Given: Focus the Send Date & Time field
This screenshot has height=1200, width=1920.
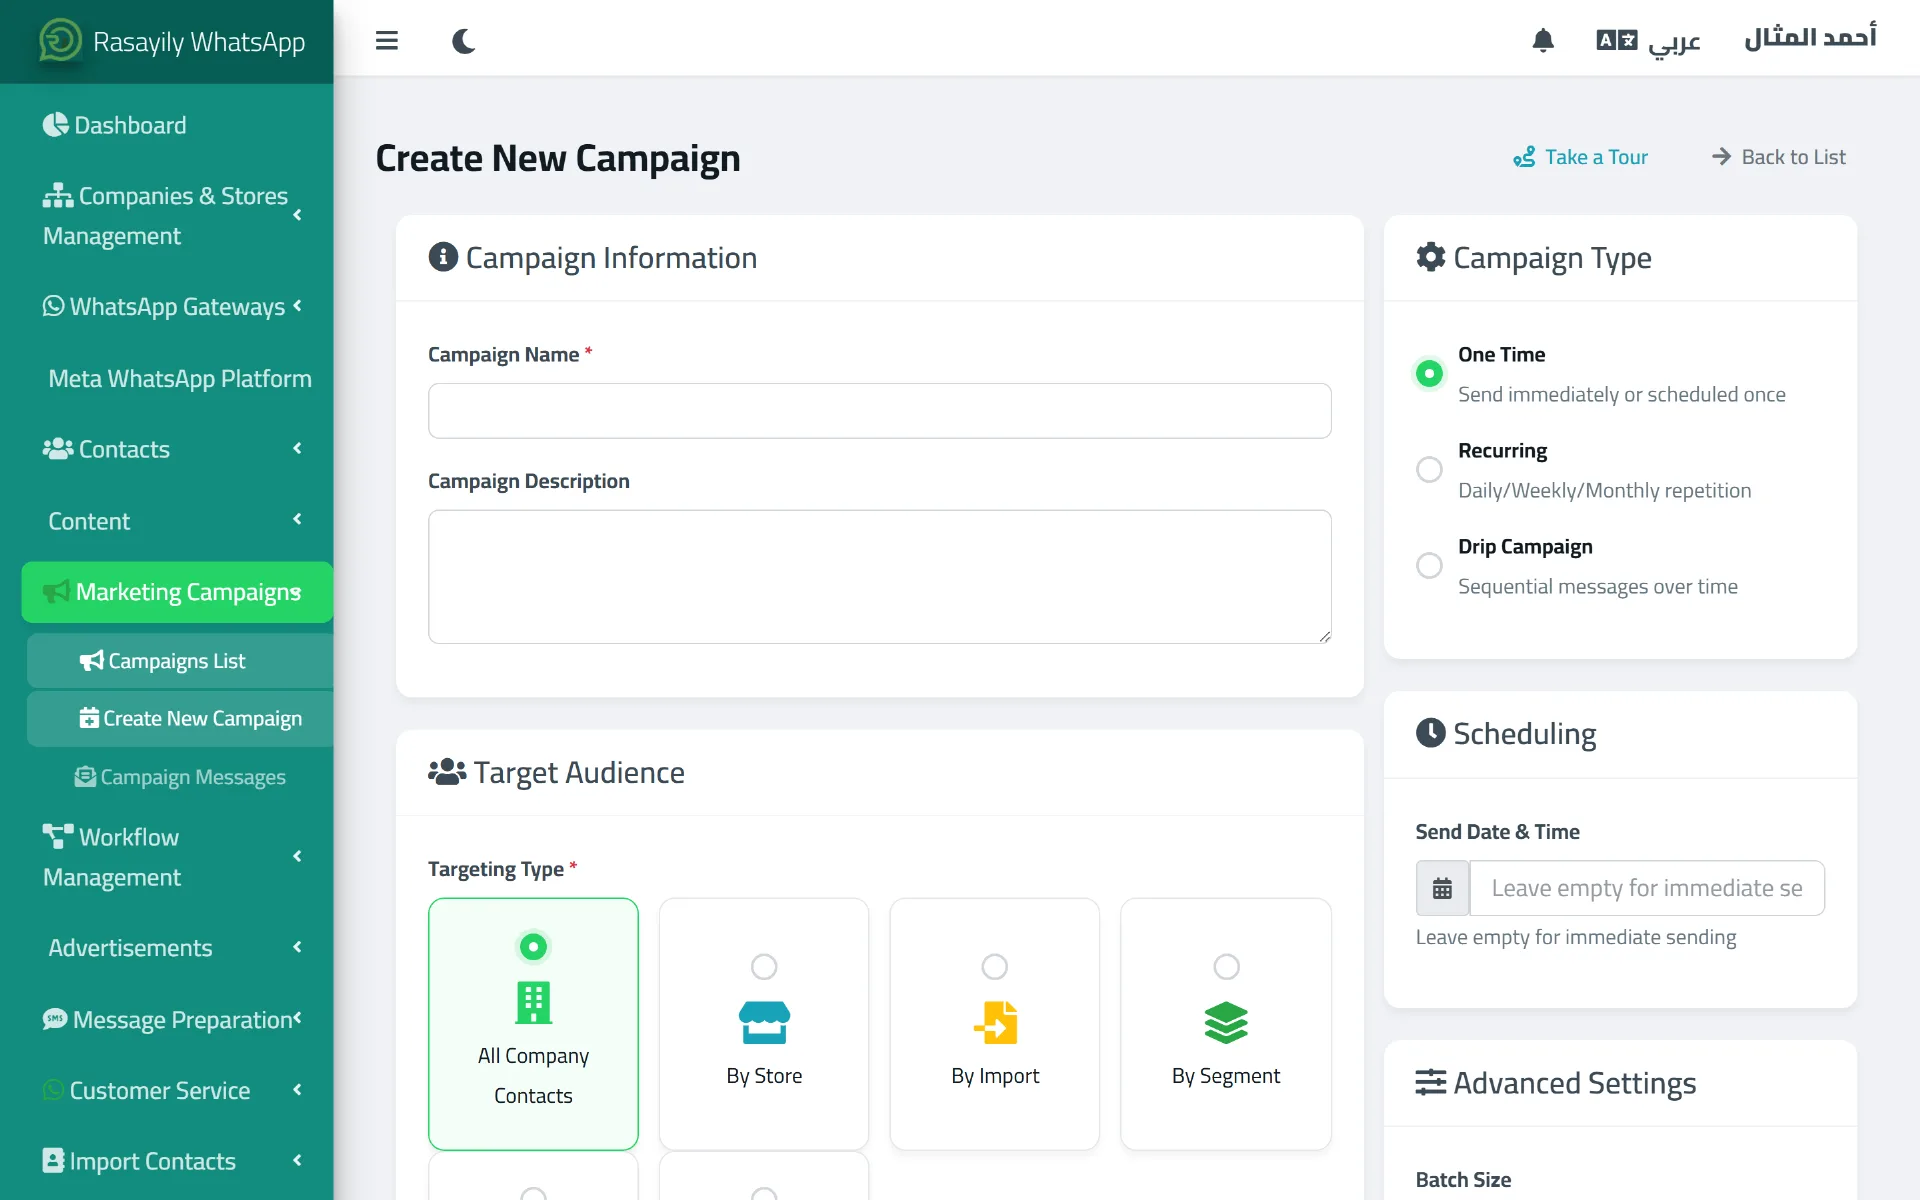Looking at the screenshot, I should [x=1647, y=888].
